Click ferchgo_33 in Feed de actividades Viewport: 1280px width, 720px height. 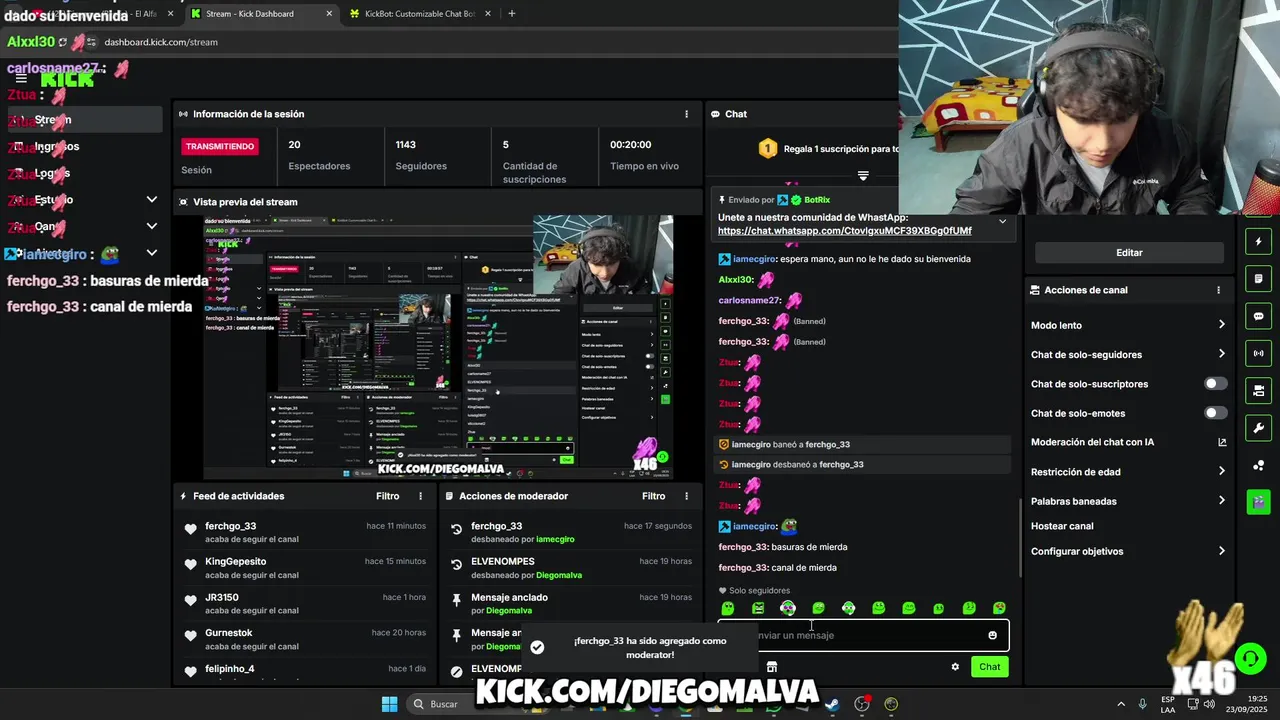coord(230,526)
